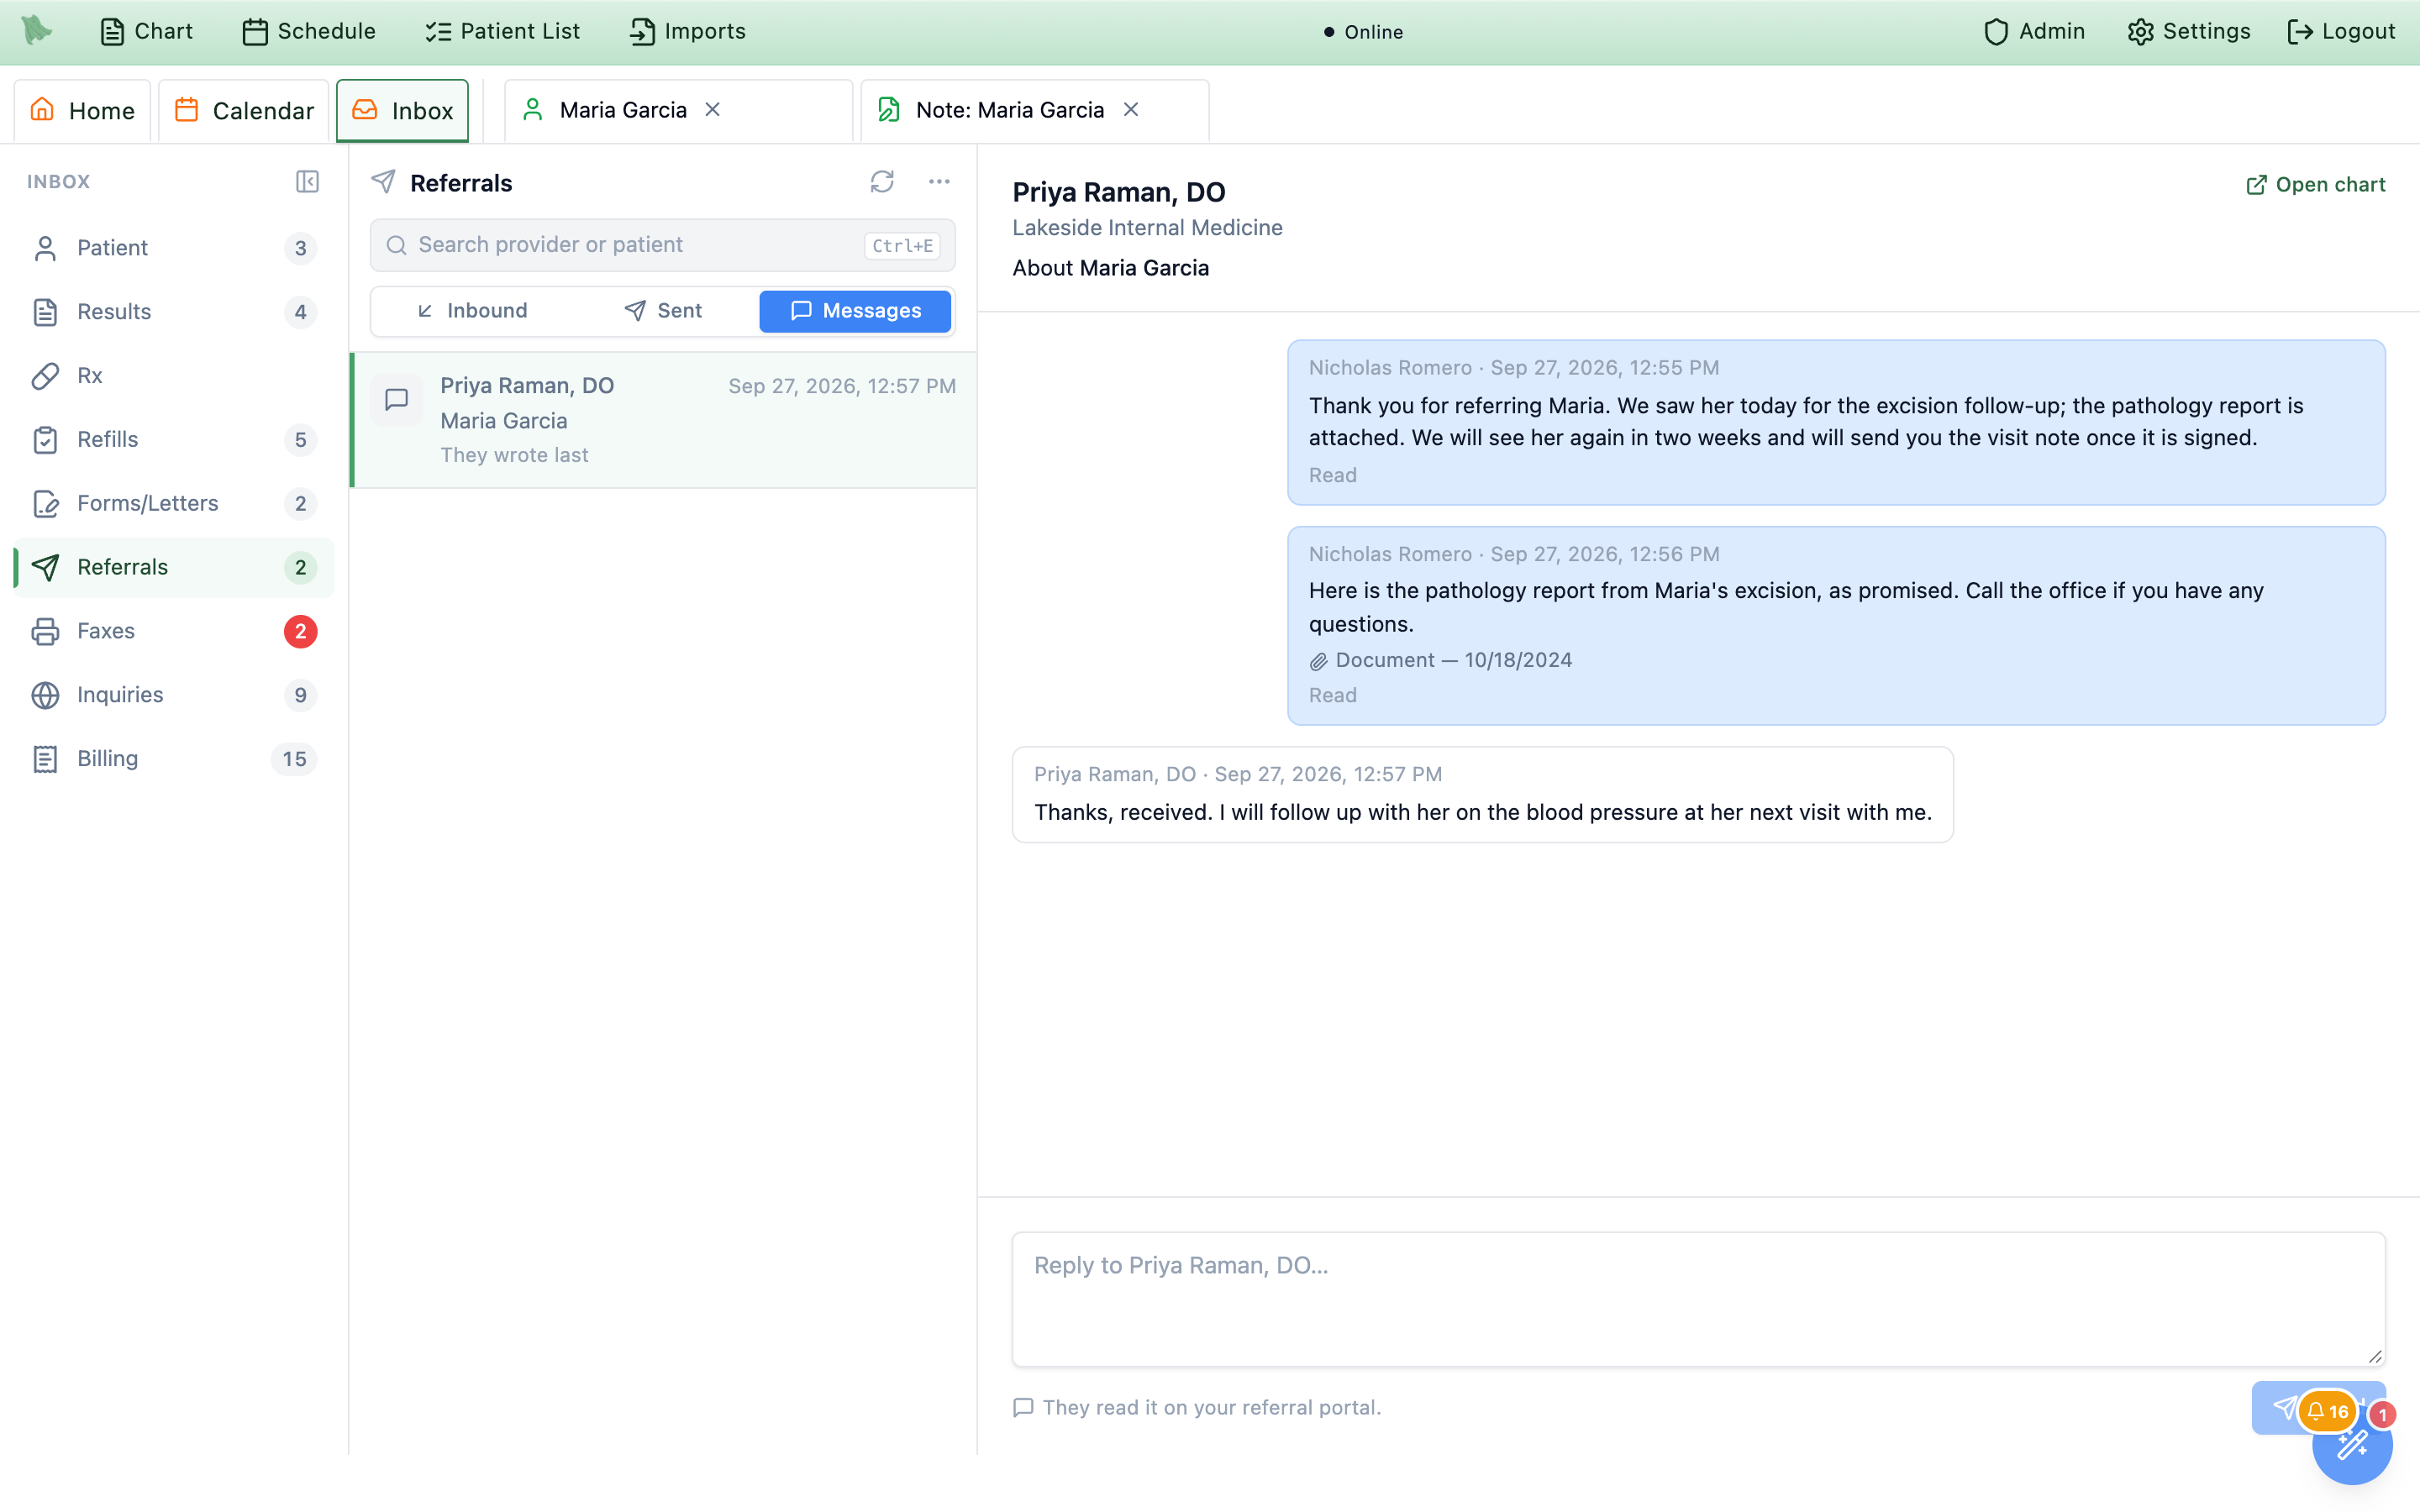Open Patient List from the top navigation
The width and height of the screenshot is (2420, 1512).
502,31
